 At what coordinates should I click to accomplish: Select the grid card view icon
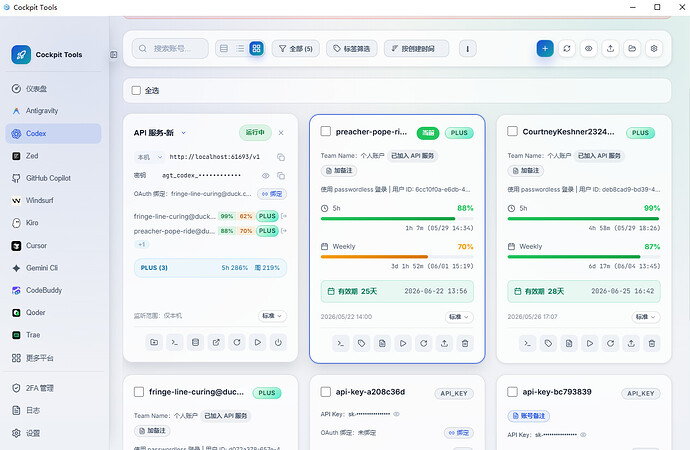256,48
